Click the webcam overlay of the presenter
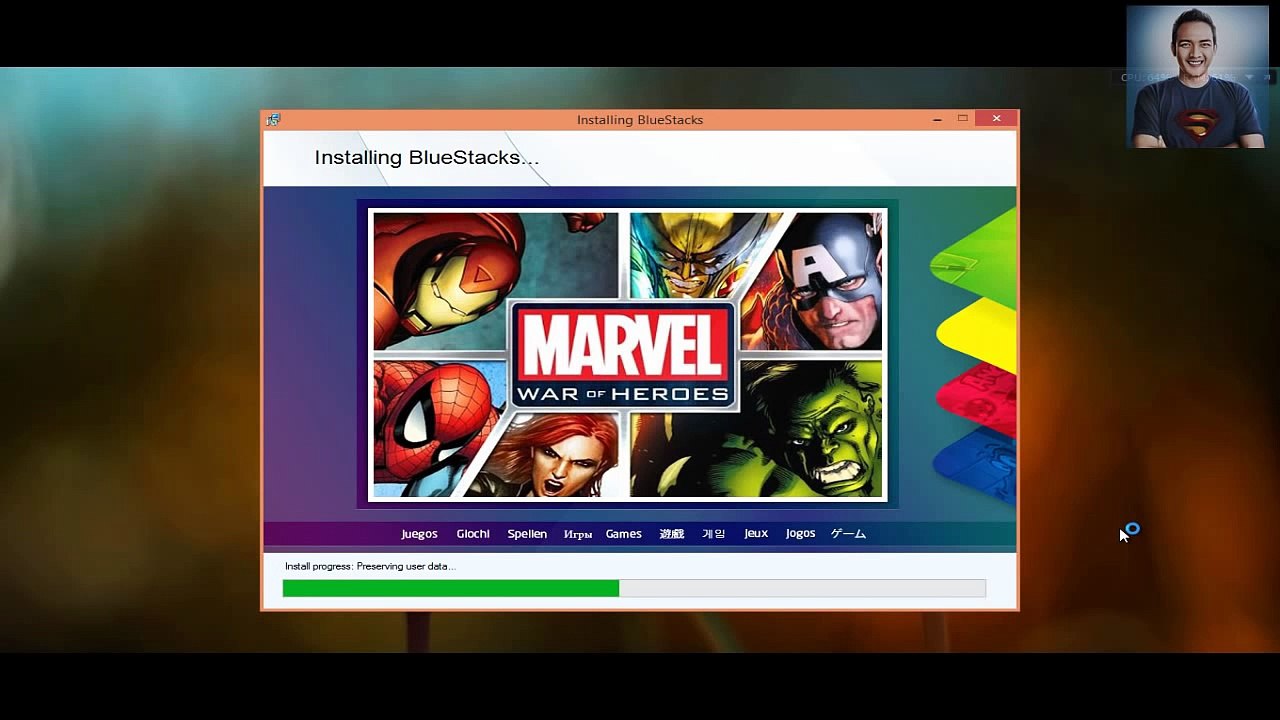Viewport: 1280px width, 720px height. click(x=1198, y=77)
